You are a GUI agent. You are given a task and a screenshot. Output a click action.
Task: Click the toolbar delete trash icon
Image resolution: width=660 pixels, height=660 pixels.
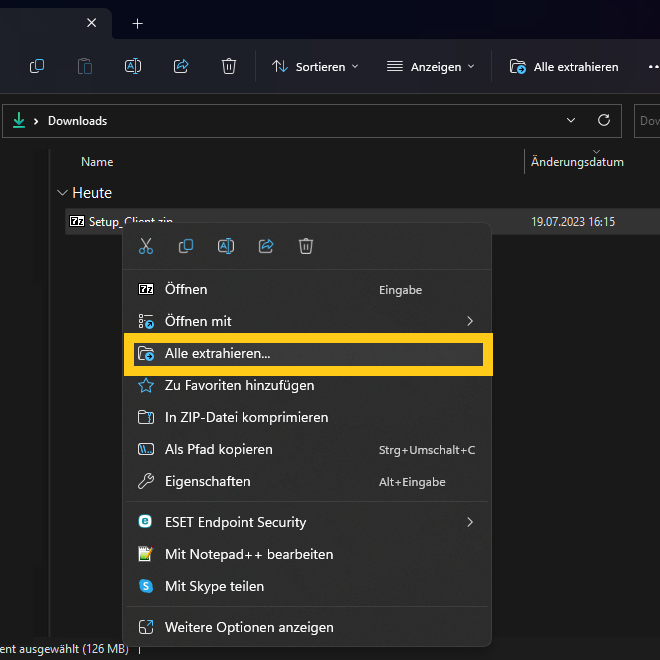pos(229,67)
